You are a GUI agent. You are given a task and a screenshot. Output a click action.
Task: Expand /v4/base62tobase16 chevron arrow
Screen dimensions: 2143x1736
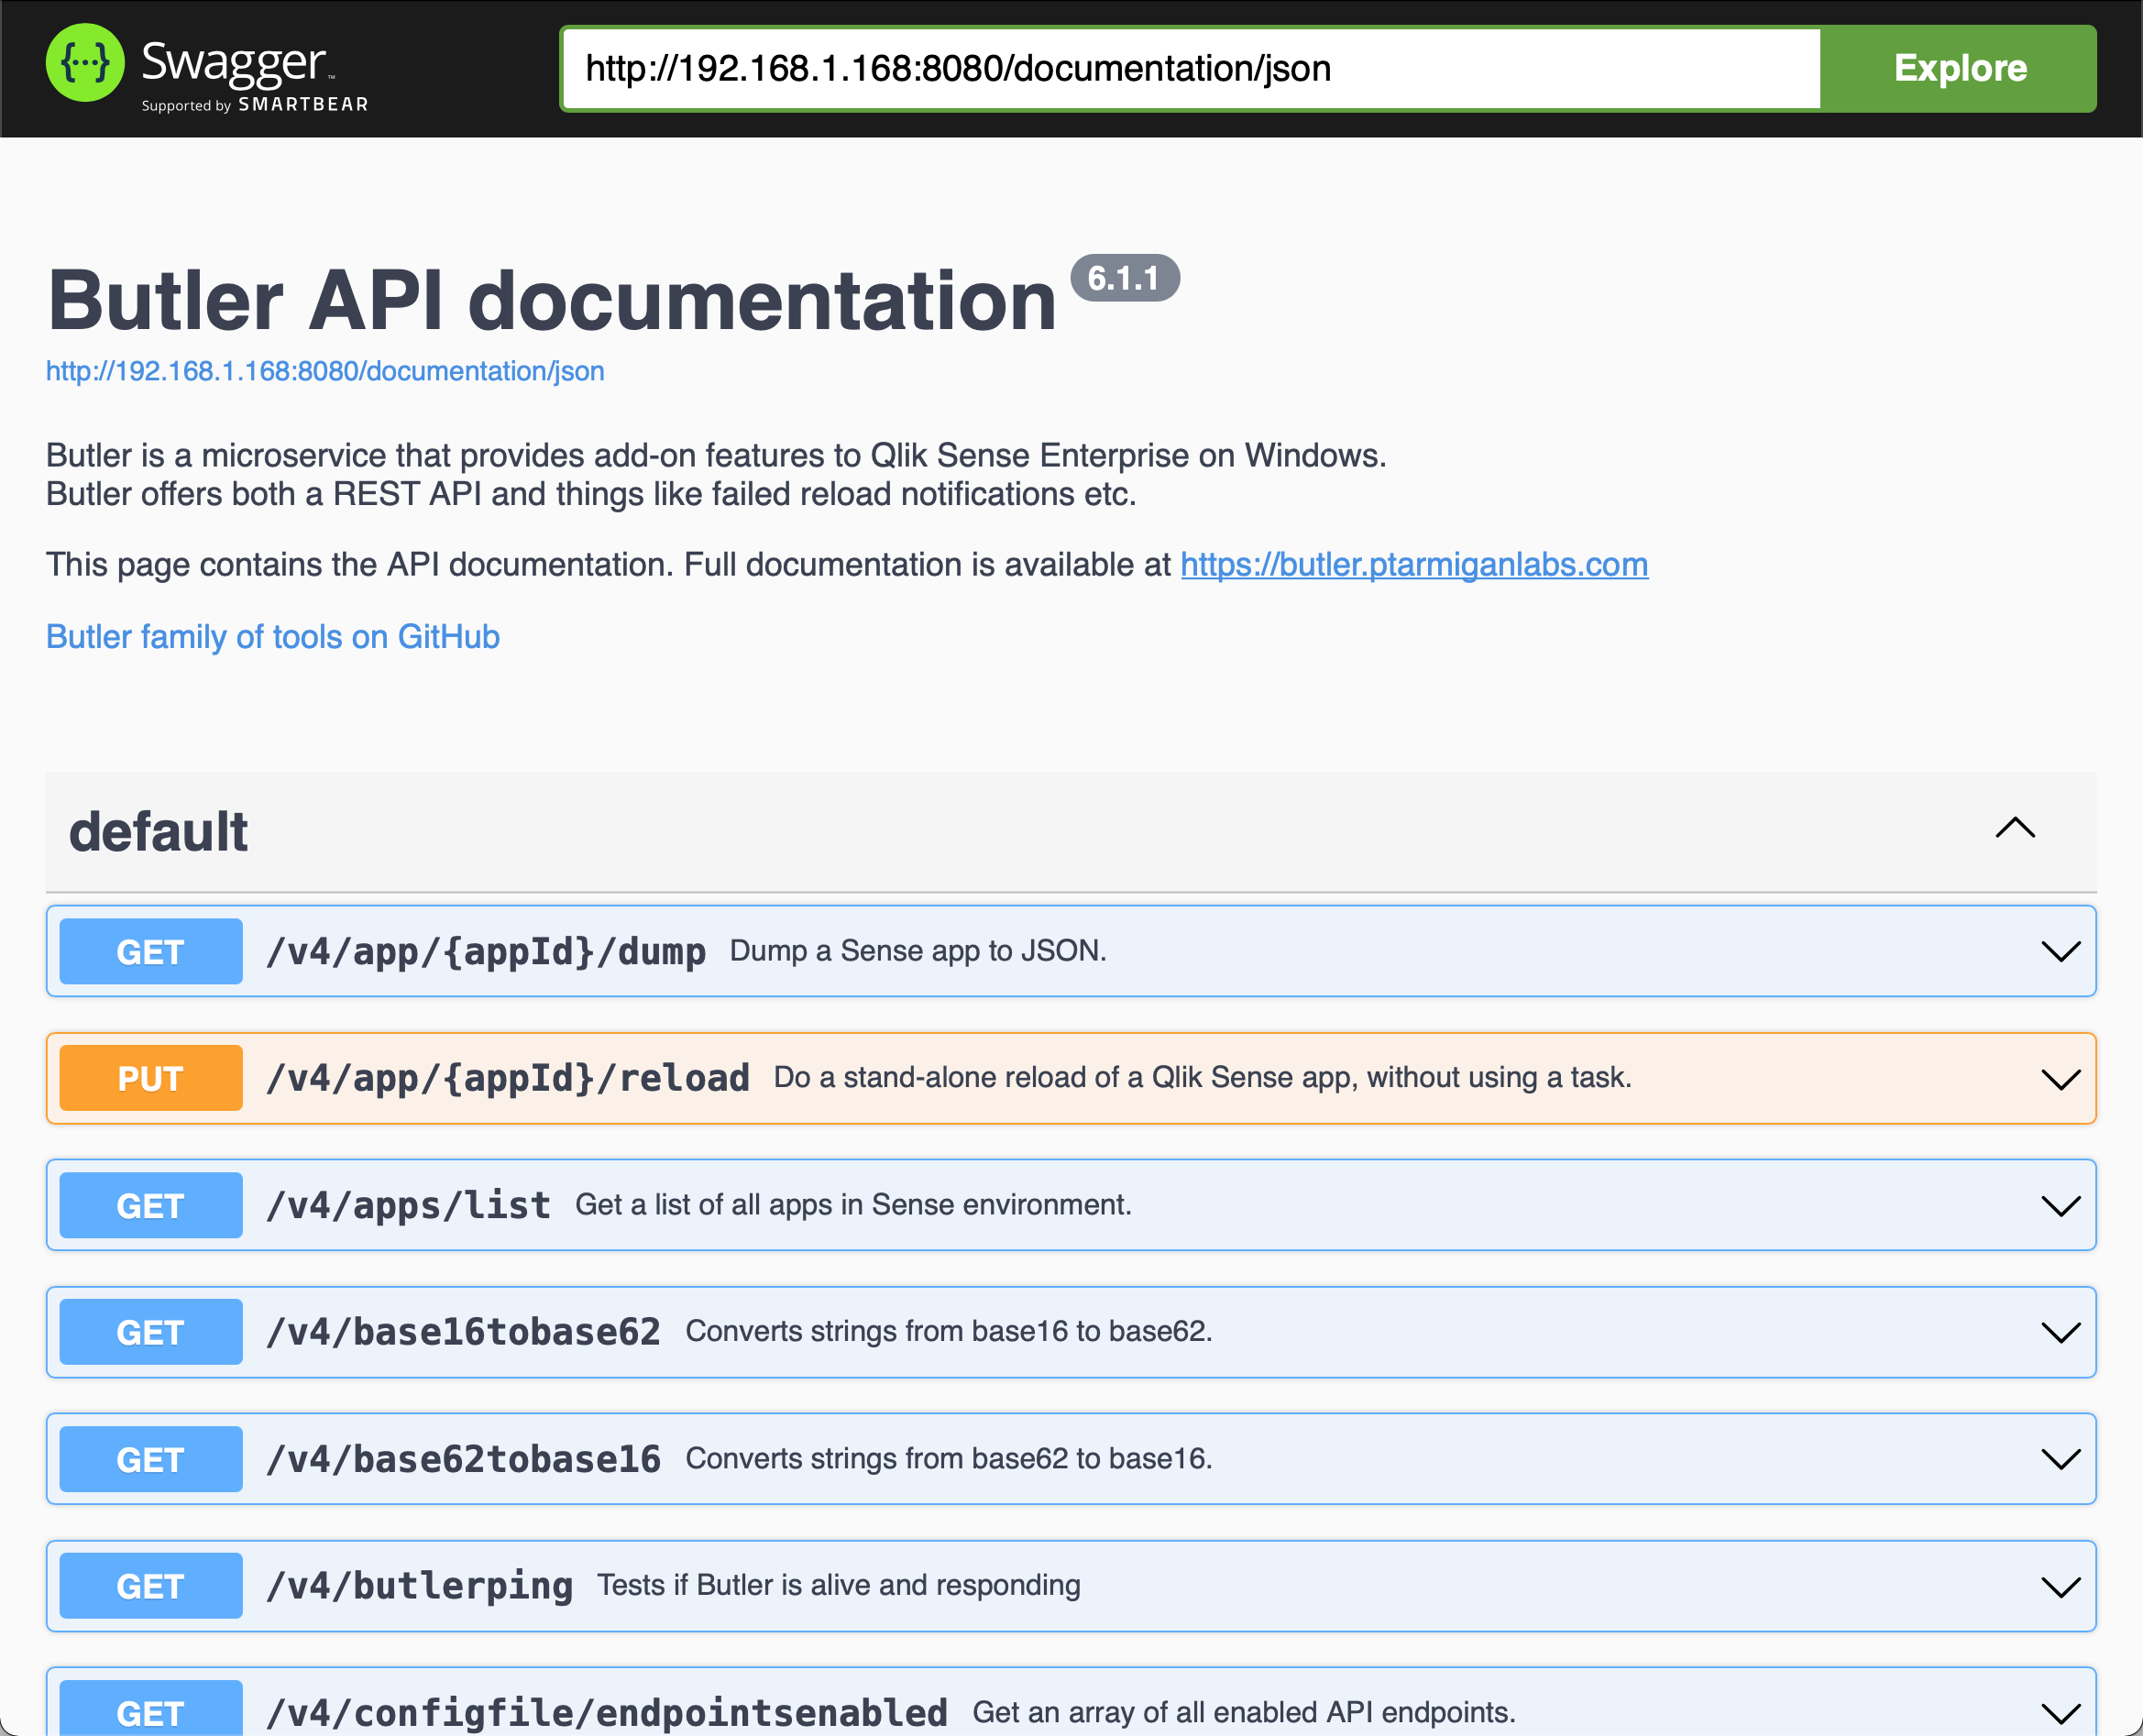2059,1459
